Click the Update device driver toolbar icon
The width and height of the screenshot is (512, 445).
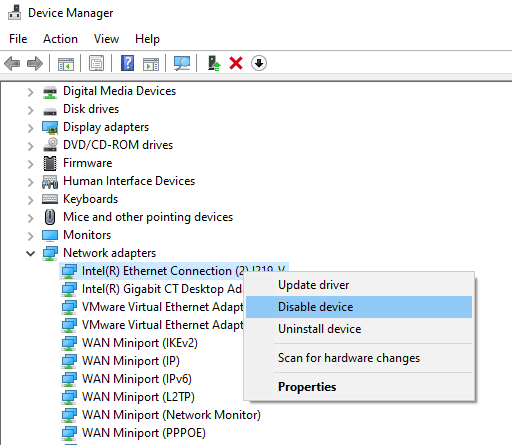[214, 63]
